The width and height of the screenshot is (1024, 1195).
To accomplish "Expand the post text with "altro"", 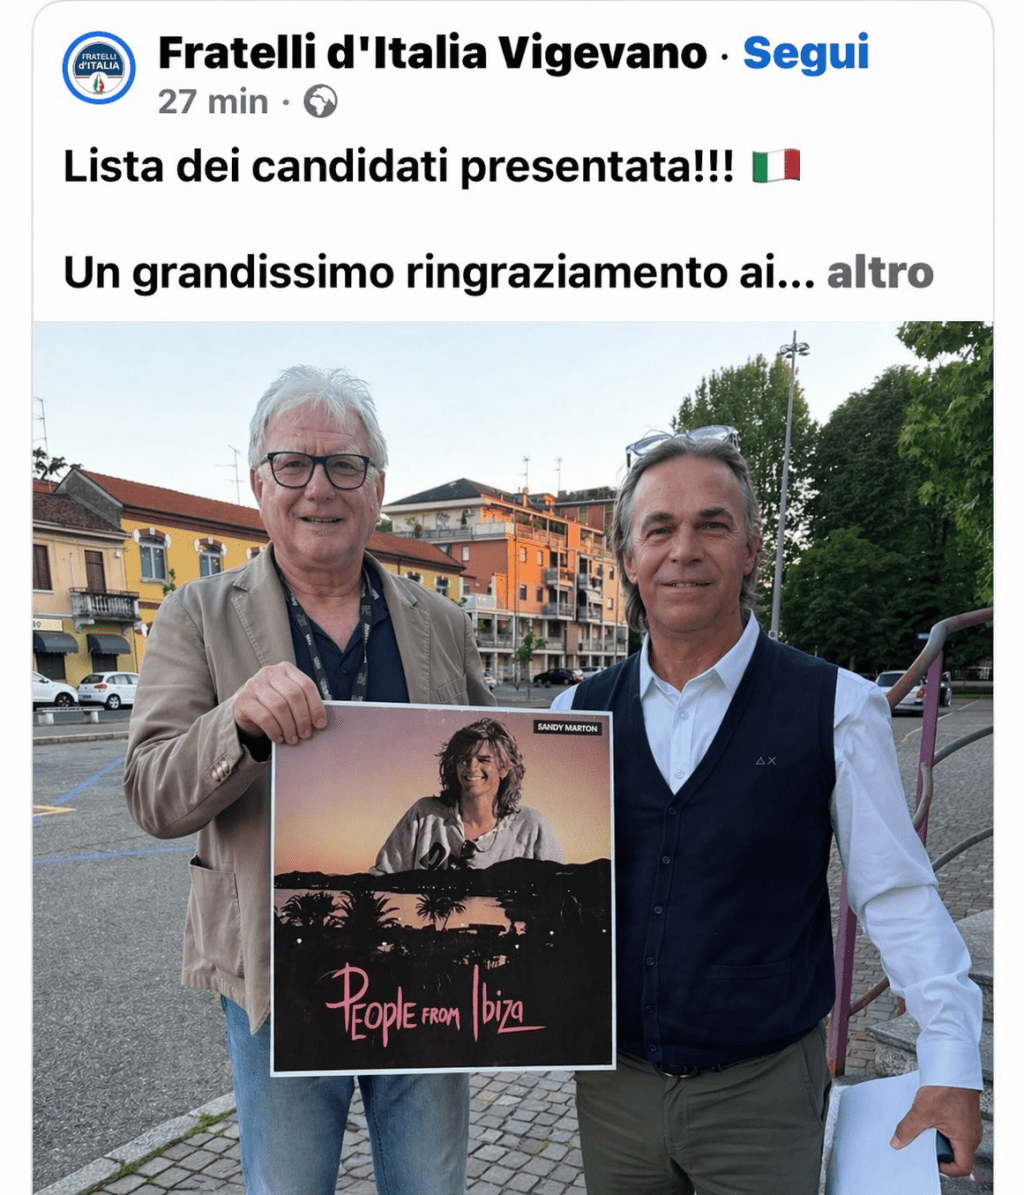I will [x=880, y=273].
